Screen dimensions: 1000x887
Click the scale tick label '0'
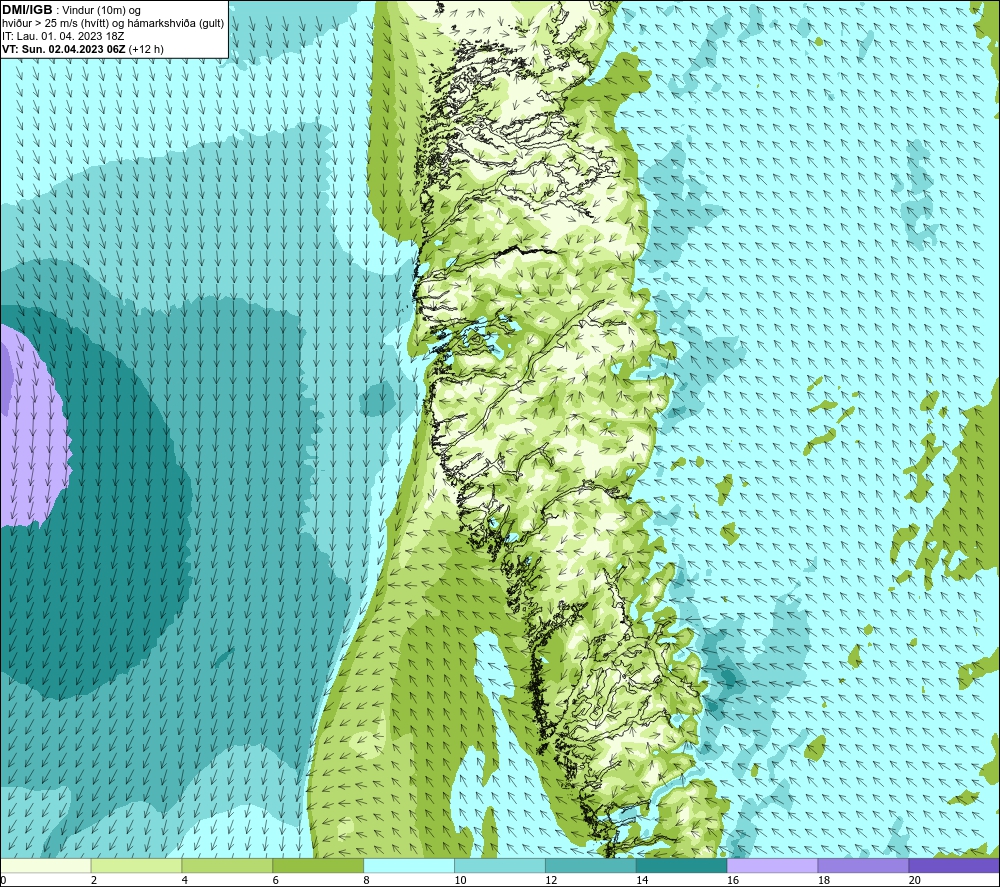tap(3, 880)
